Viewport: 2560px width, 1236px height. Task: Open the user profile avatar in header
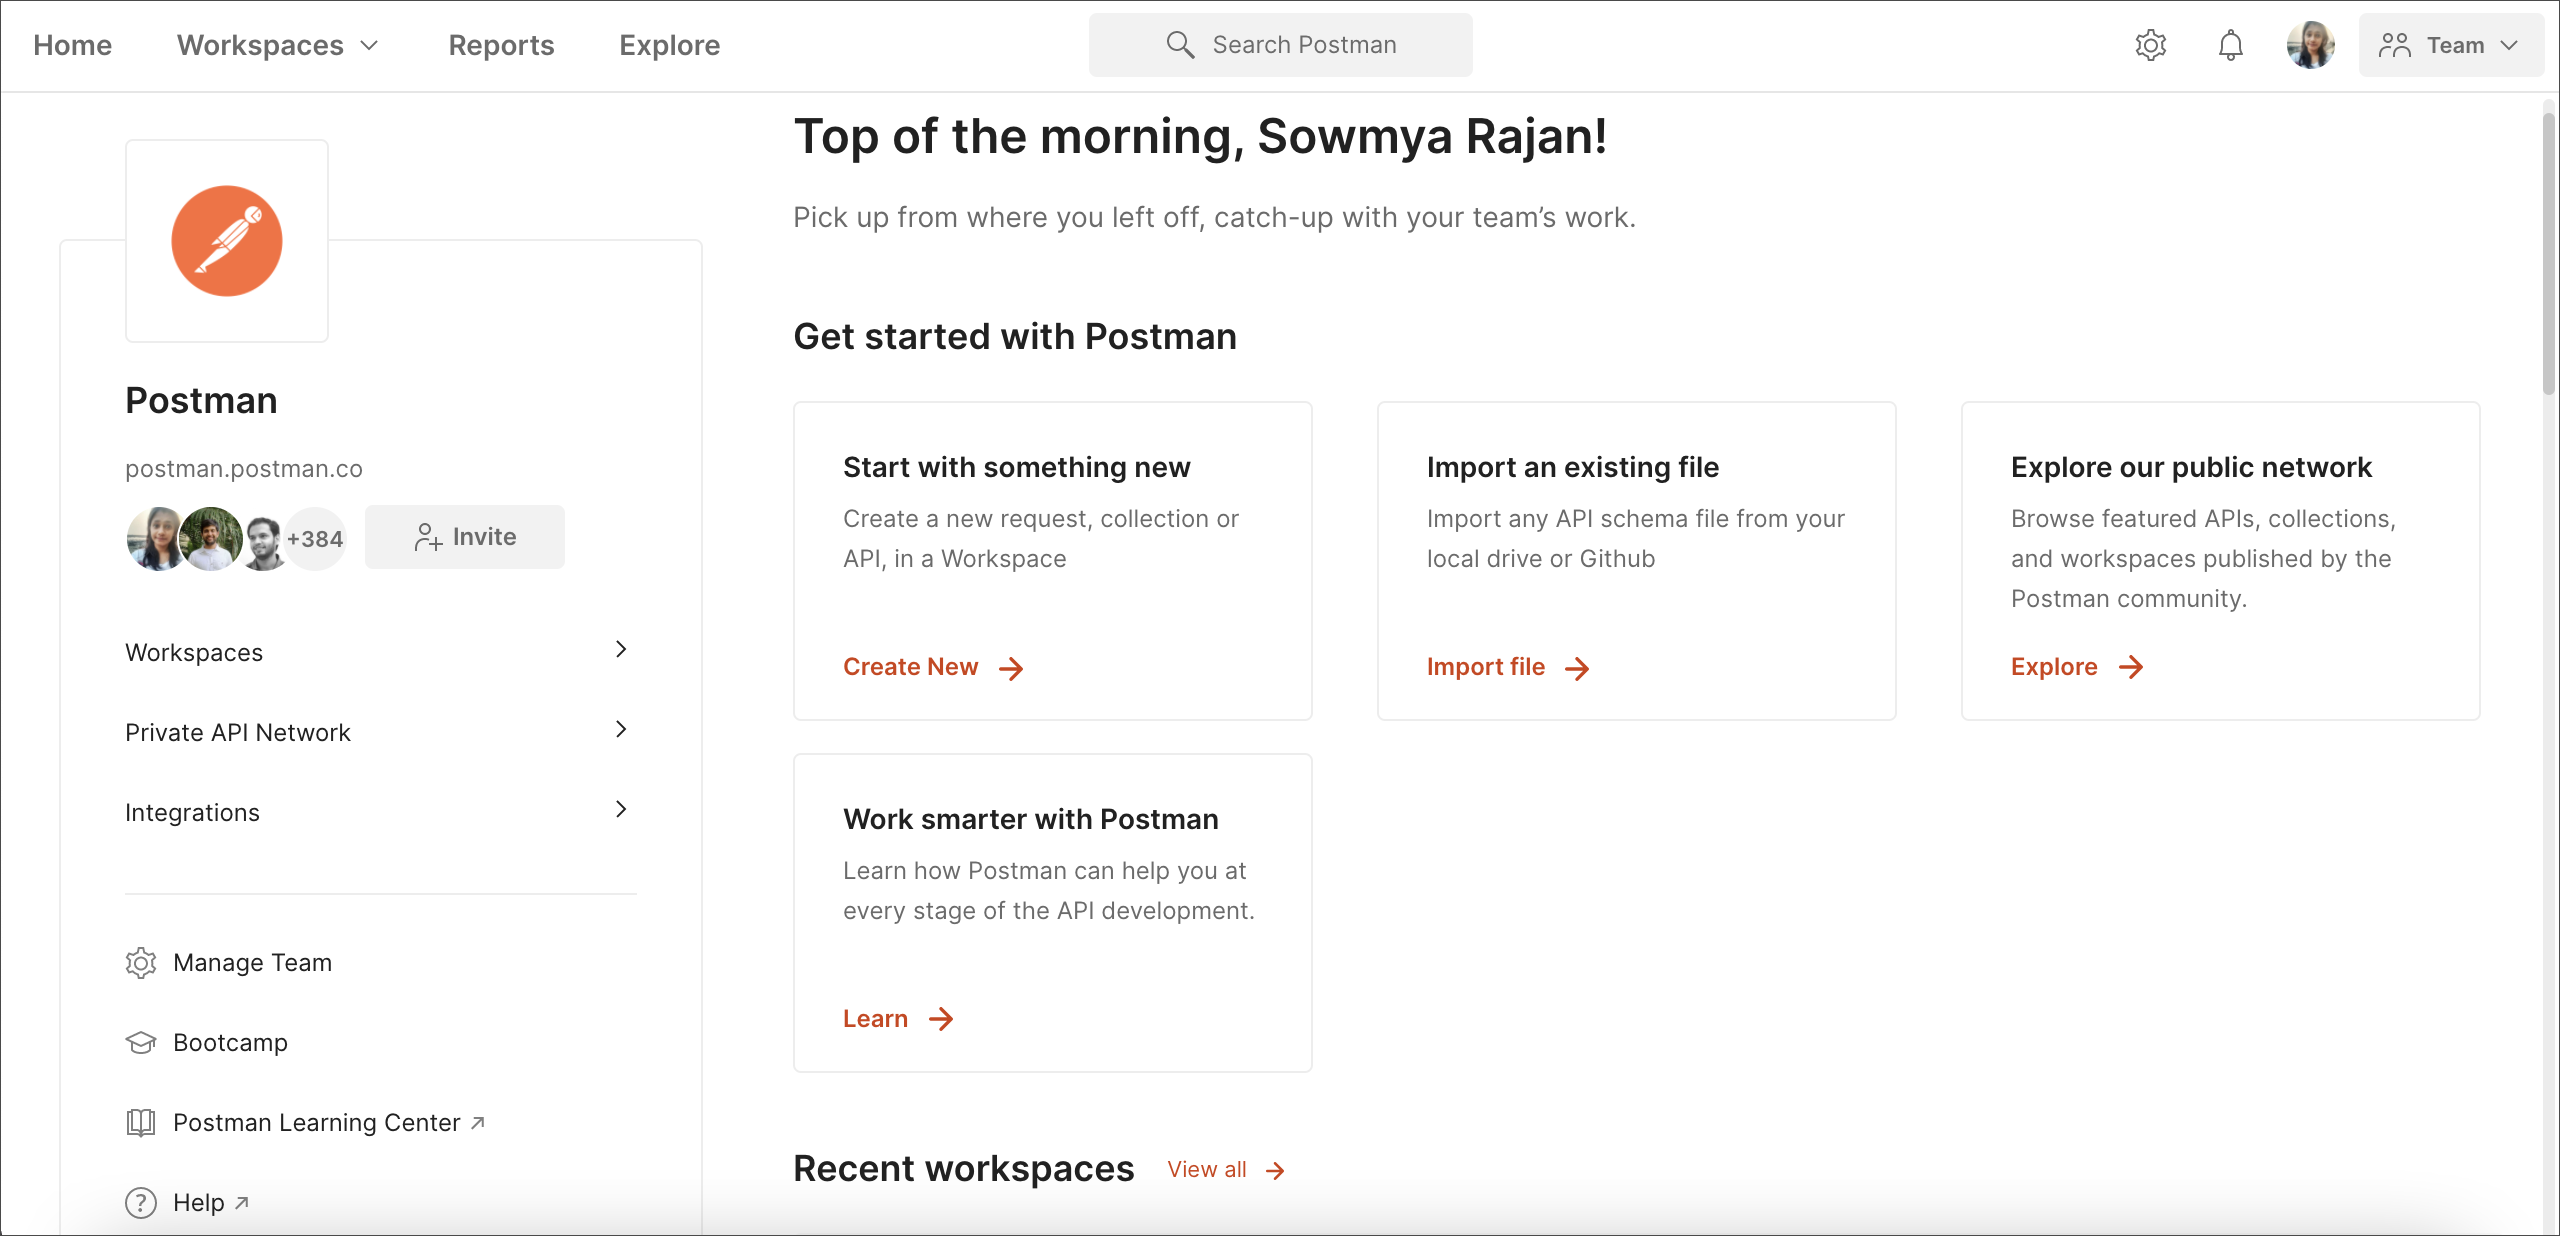2310,45
